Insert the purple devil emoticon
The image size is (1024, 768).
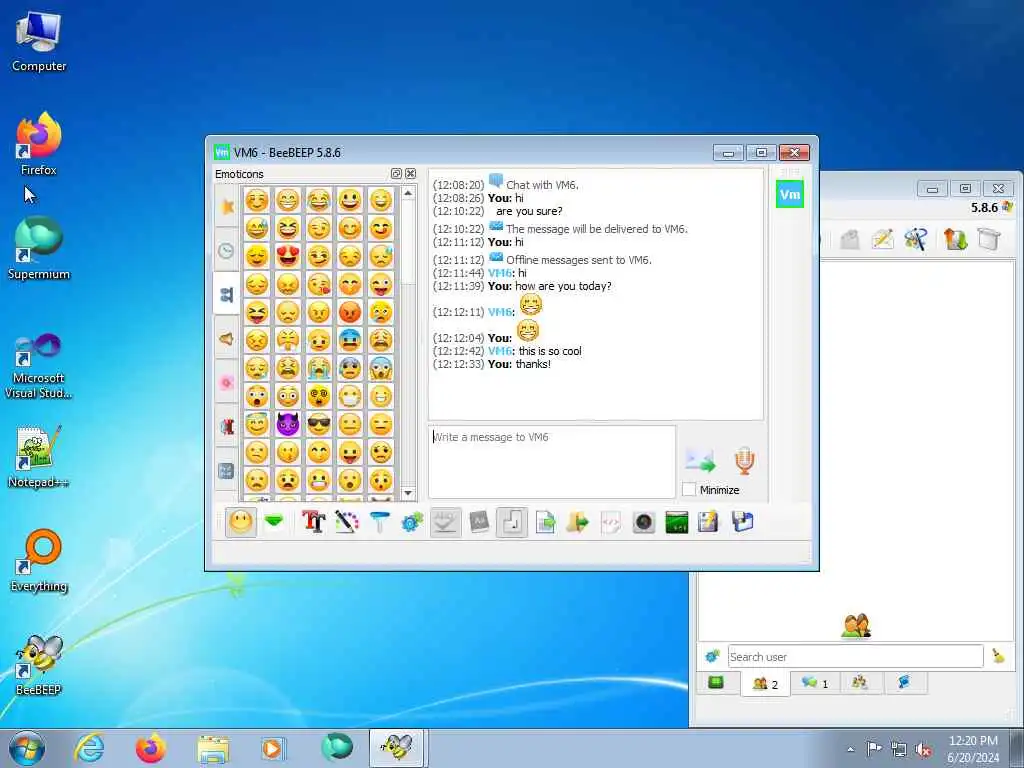coord(287,424)
